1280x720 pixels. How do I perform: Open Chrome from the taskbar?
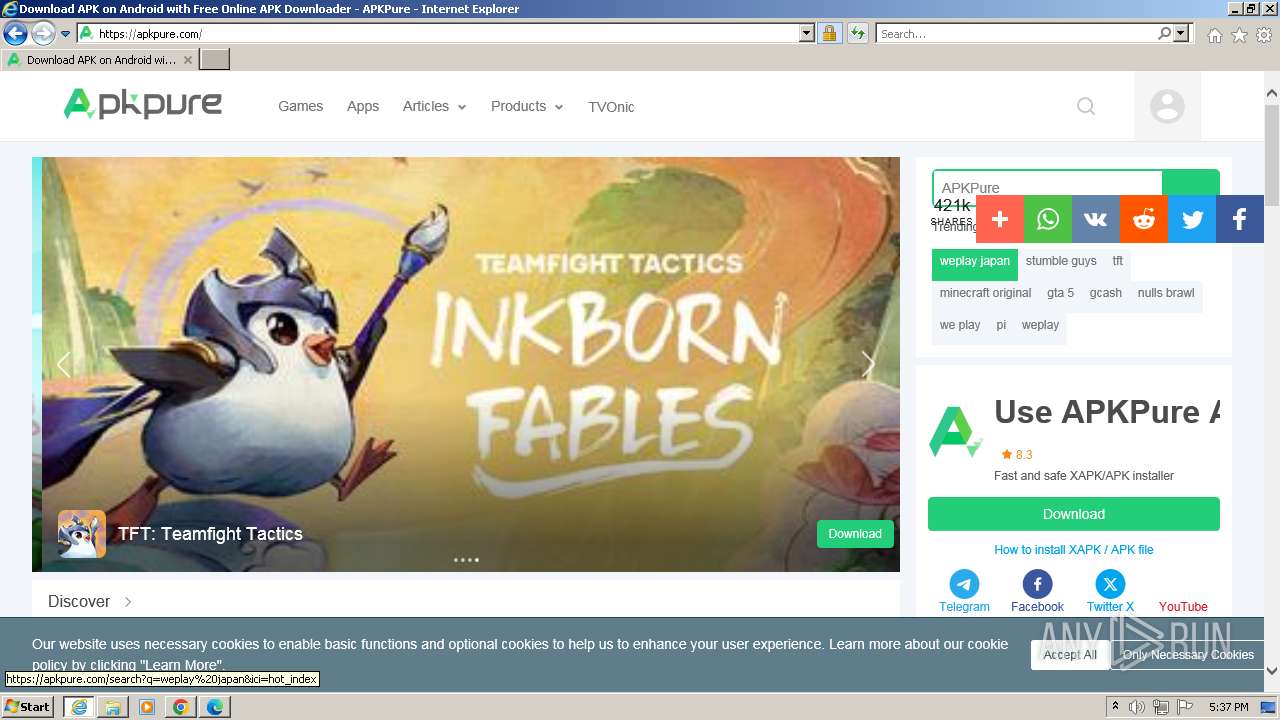click(x=180, y=707)
